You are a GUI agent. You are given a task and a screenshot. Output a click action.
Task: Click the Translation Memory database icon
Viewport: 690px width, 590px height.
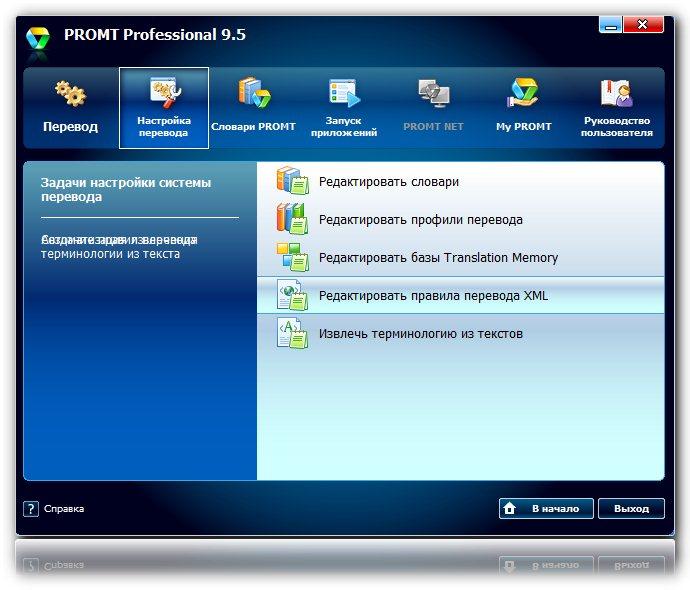292,257
